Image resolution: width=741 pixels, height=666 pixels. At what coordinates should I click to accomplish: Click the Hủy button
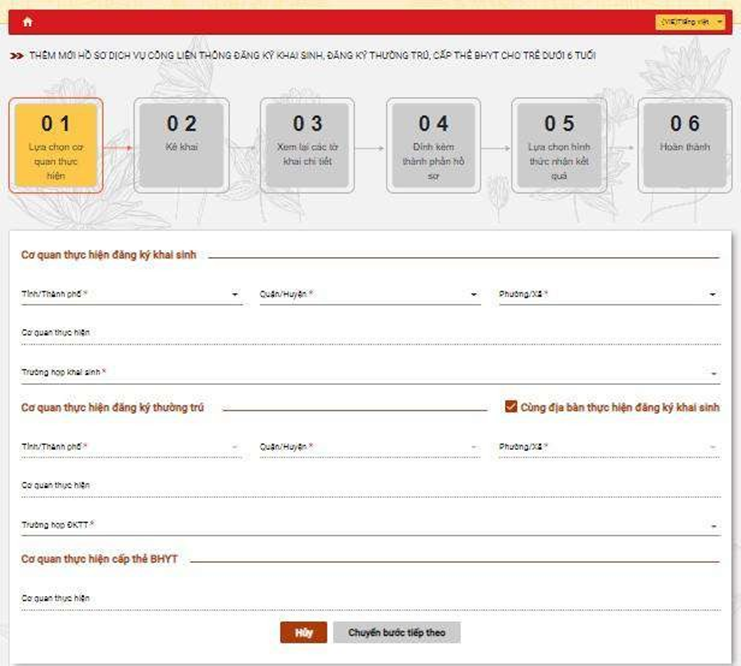(x=304, y=633)
